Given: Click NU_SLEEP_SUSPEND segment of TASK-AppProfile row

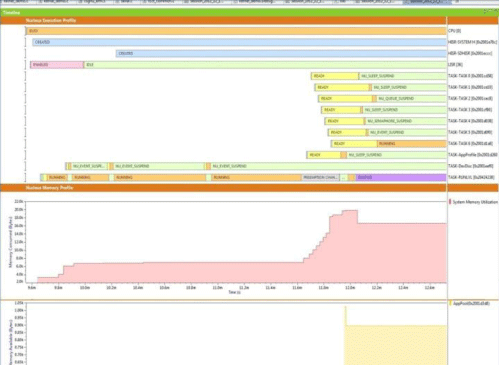Looking at the screenshot, I should tap(396, 155).
